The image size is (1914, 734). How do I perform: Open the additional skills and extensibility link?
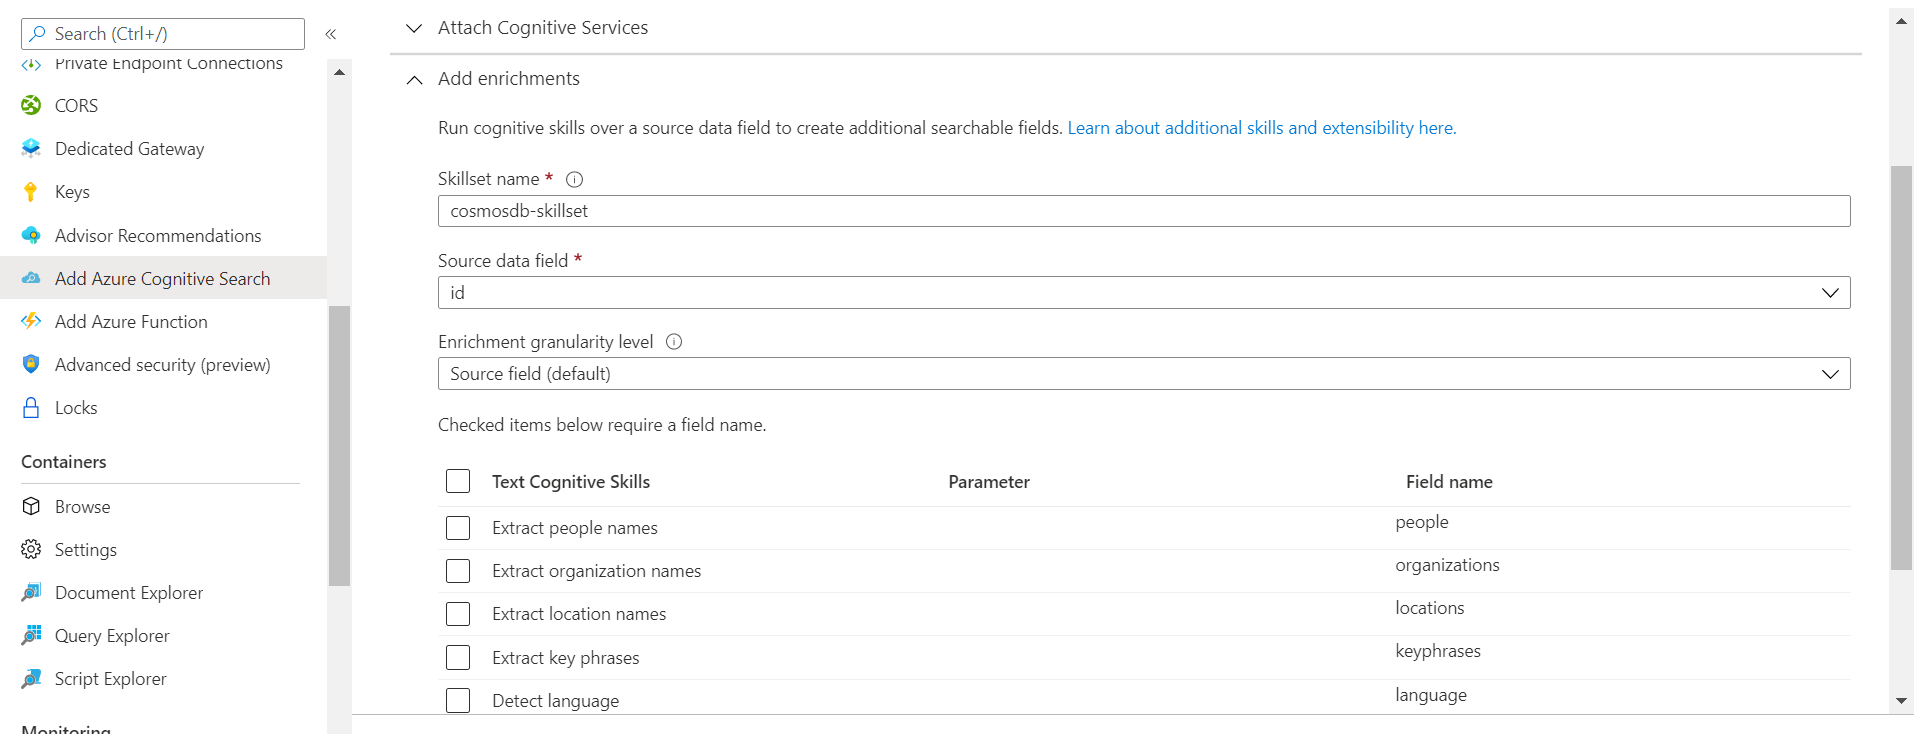(1261, 128)
